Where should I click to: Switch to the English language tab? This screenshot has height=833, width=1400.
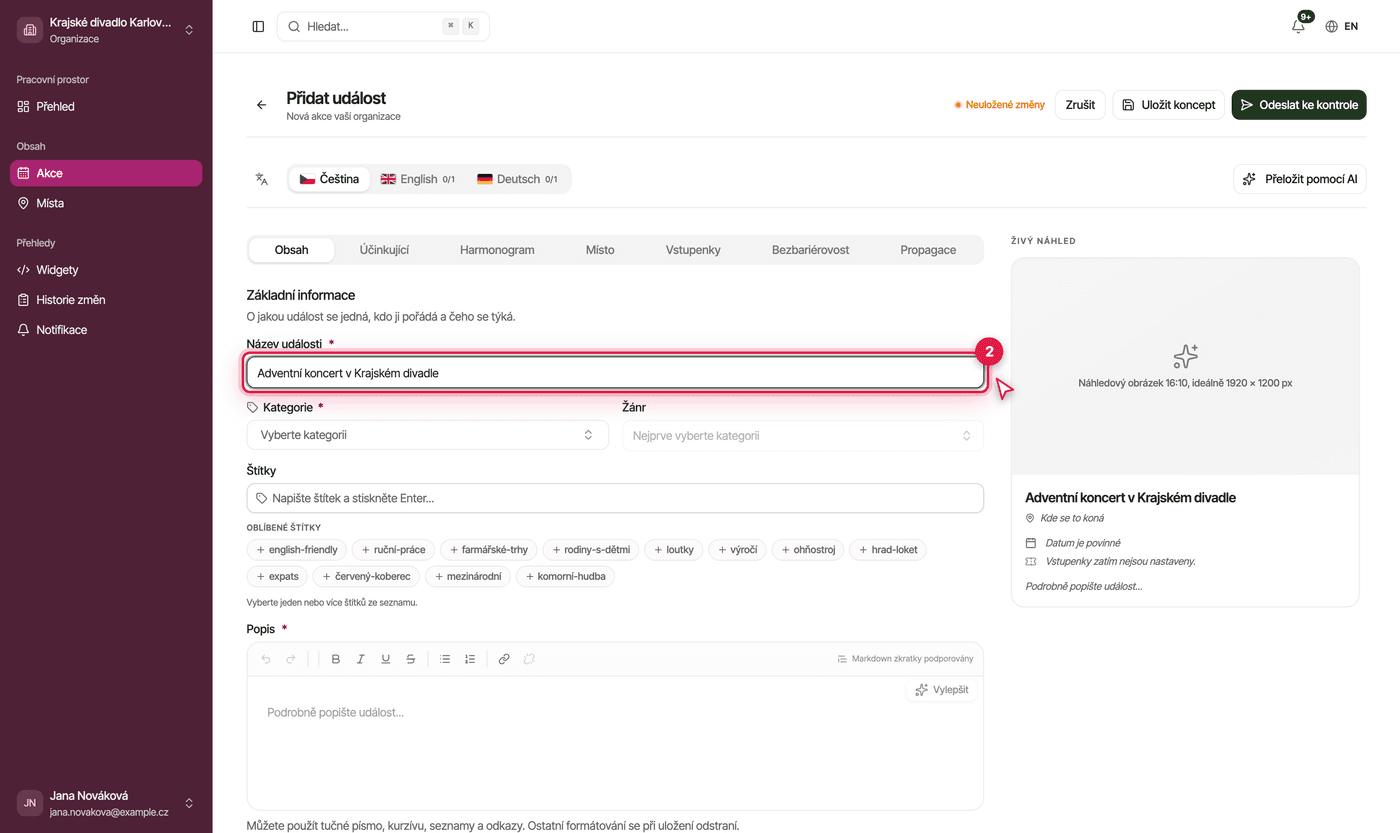pyautogui.click(x=417, y=179)
